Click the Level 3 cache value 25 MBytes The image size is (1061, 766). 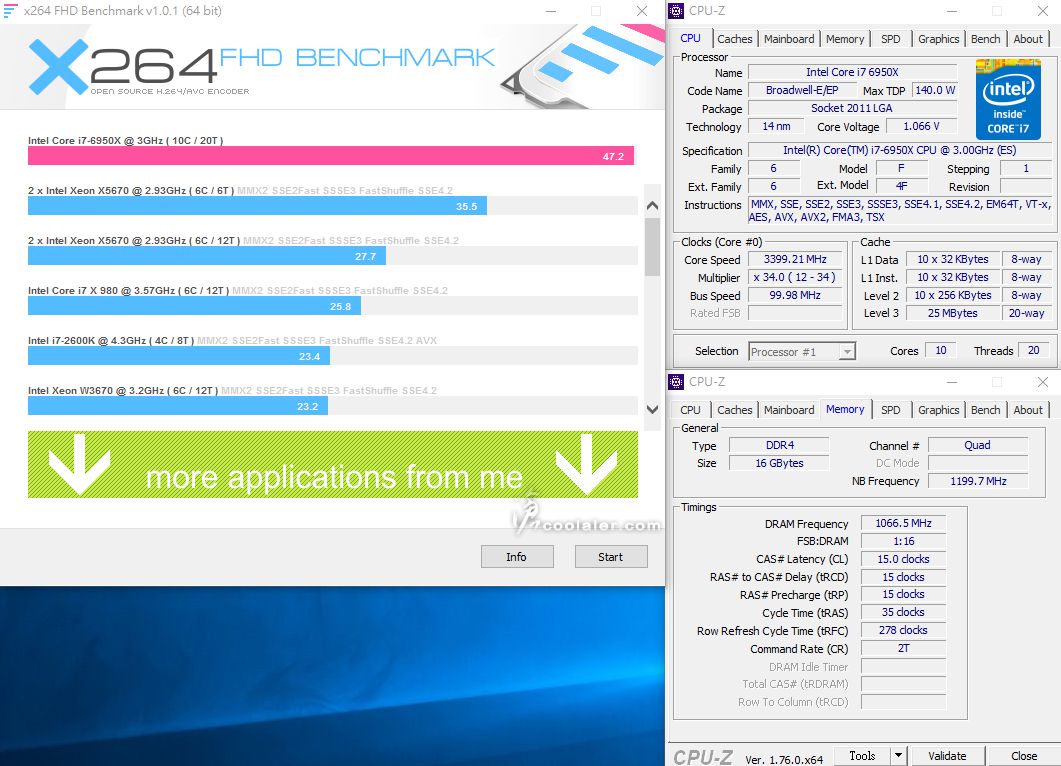click(952, 313)
